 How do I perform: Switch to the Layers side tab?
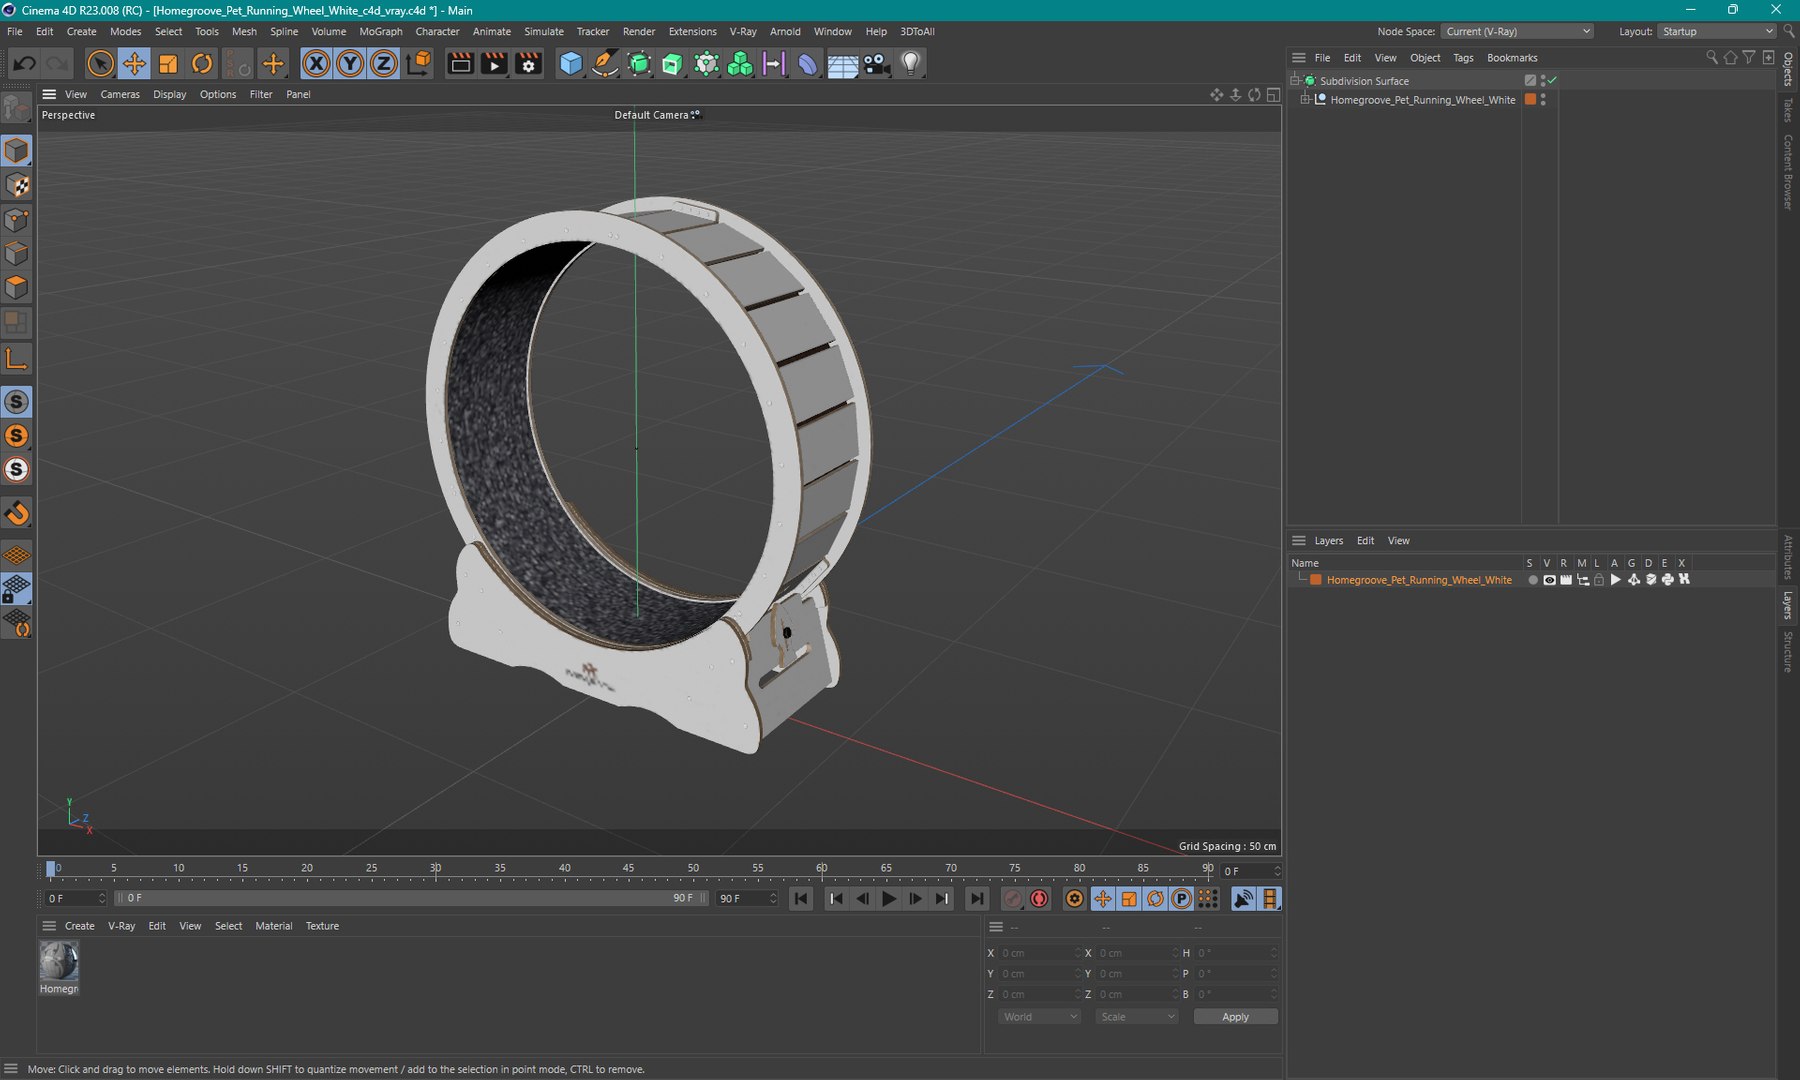pos(1788,605)
